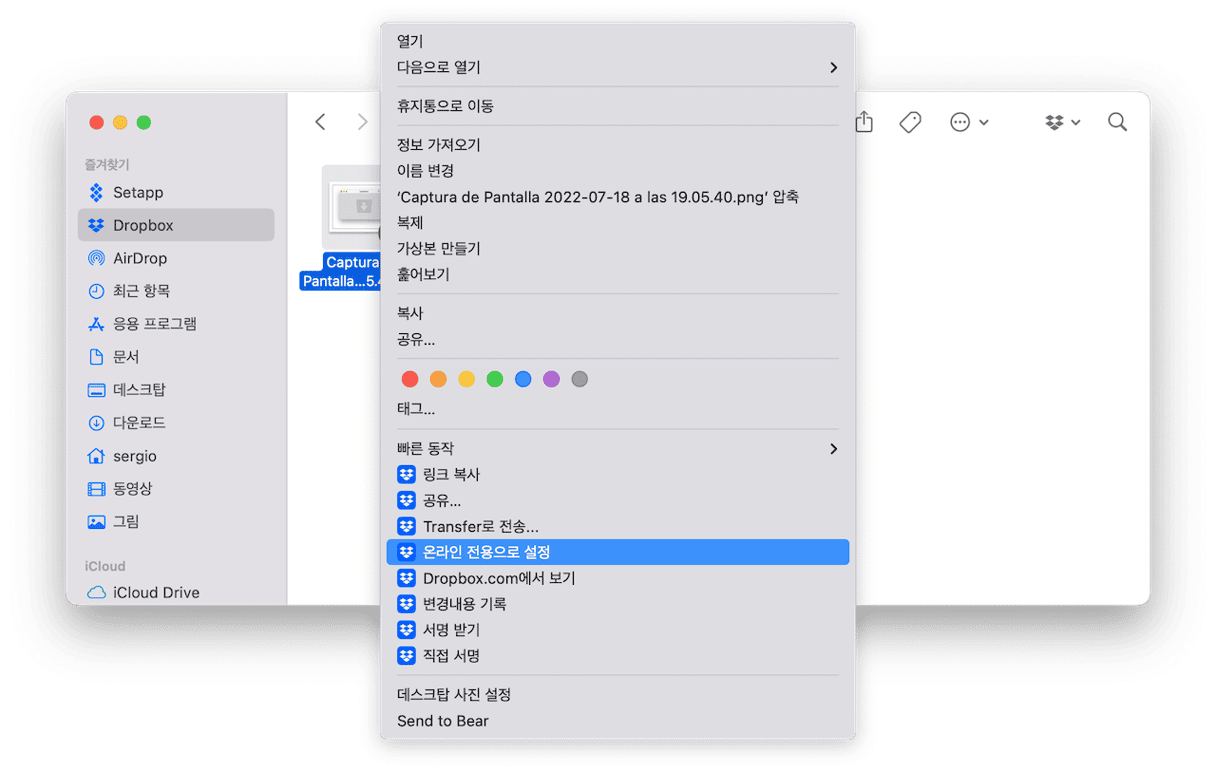Image resolution: width=1216 pixels, height=771 pixels.
Task: Expand the Dropbox toolbar dropdown
Action: click(x=1062, y=122)
